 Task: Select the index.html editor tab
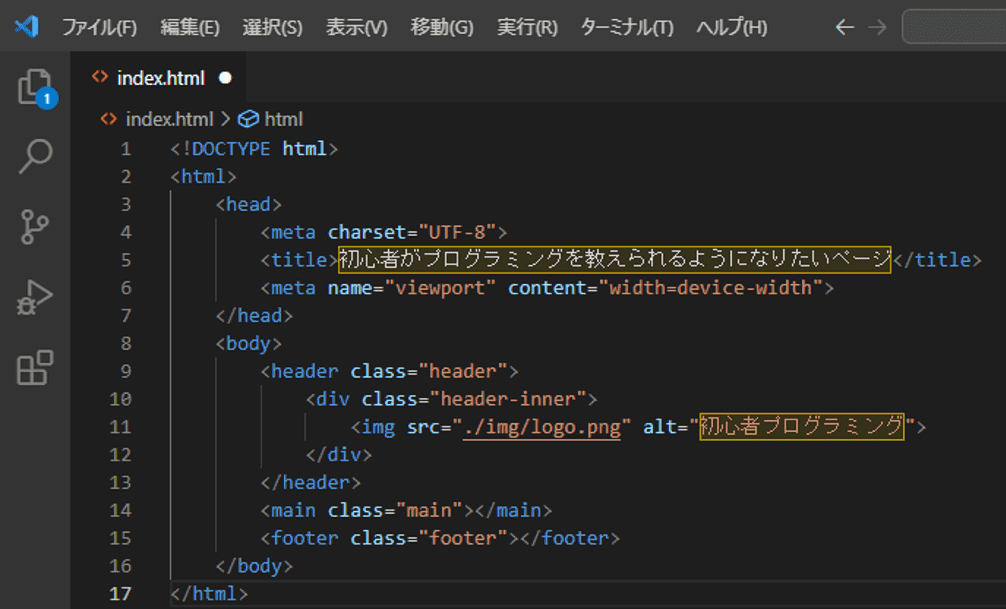[158, 78]
